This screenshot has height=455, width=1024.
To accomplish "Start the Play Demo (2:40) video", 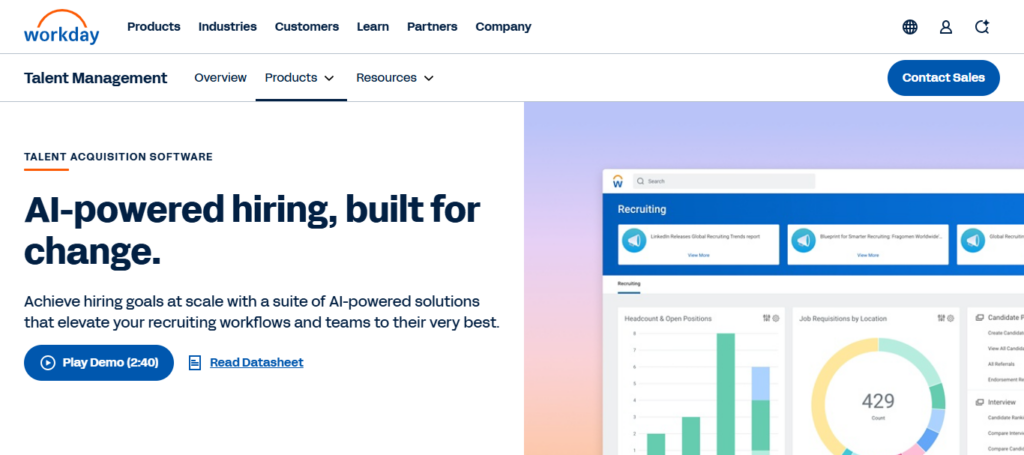I will coord(99,362).
